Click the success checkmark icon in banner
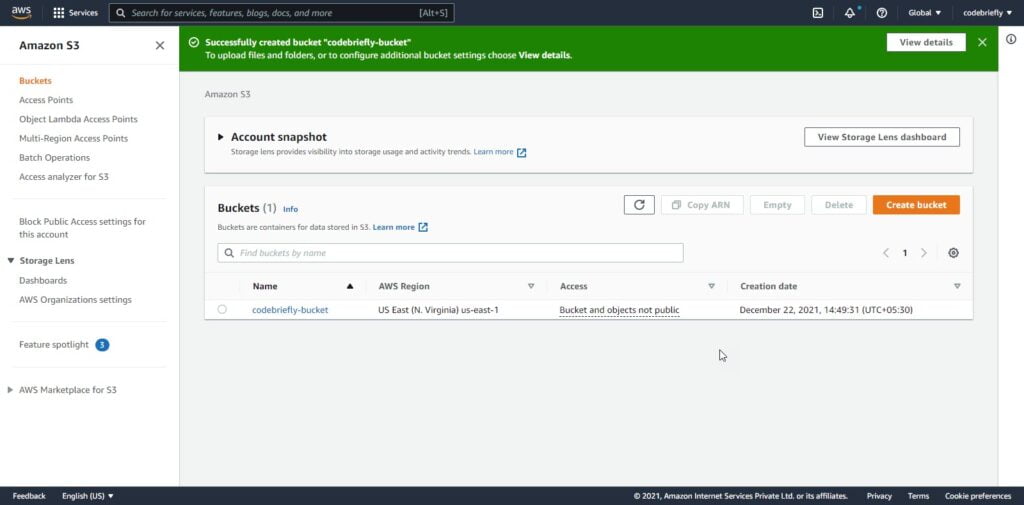This screenshot has width=1024, height=505. (193, 42)
